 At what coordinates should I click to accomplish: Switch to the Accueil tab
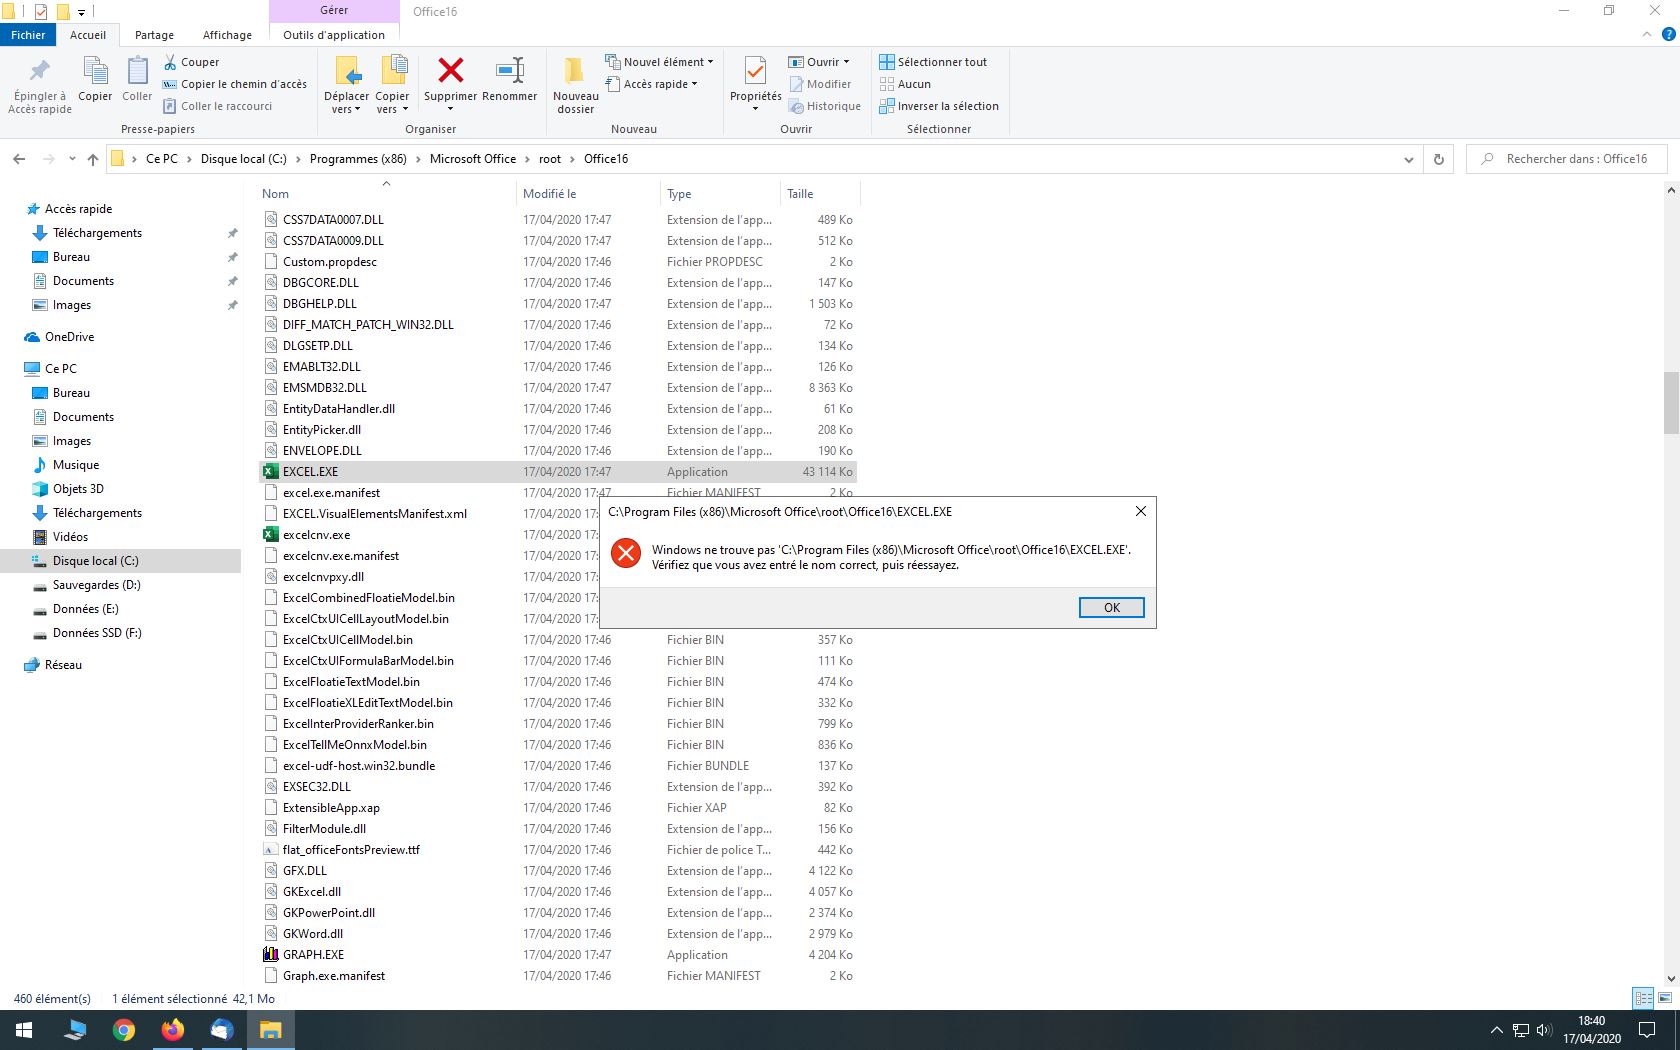tap(88, 35)
